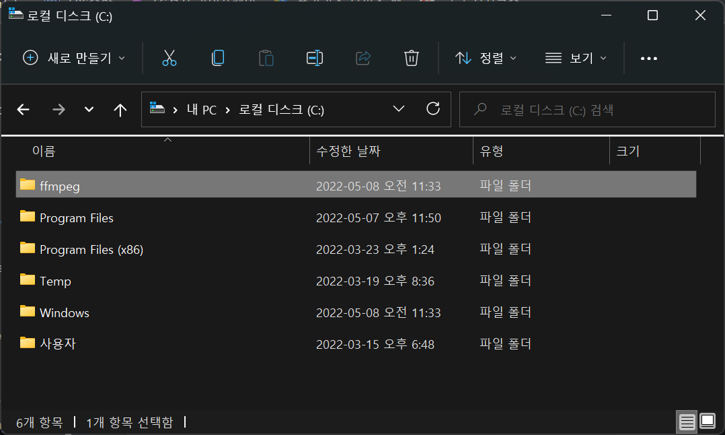Screen dimensions: 725x435
Task: Click the Share icon
Action: [363, 58]
